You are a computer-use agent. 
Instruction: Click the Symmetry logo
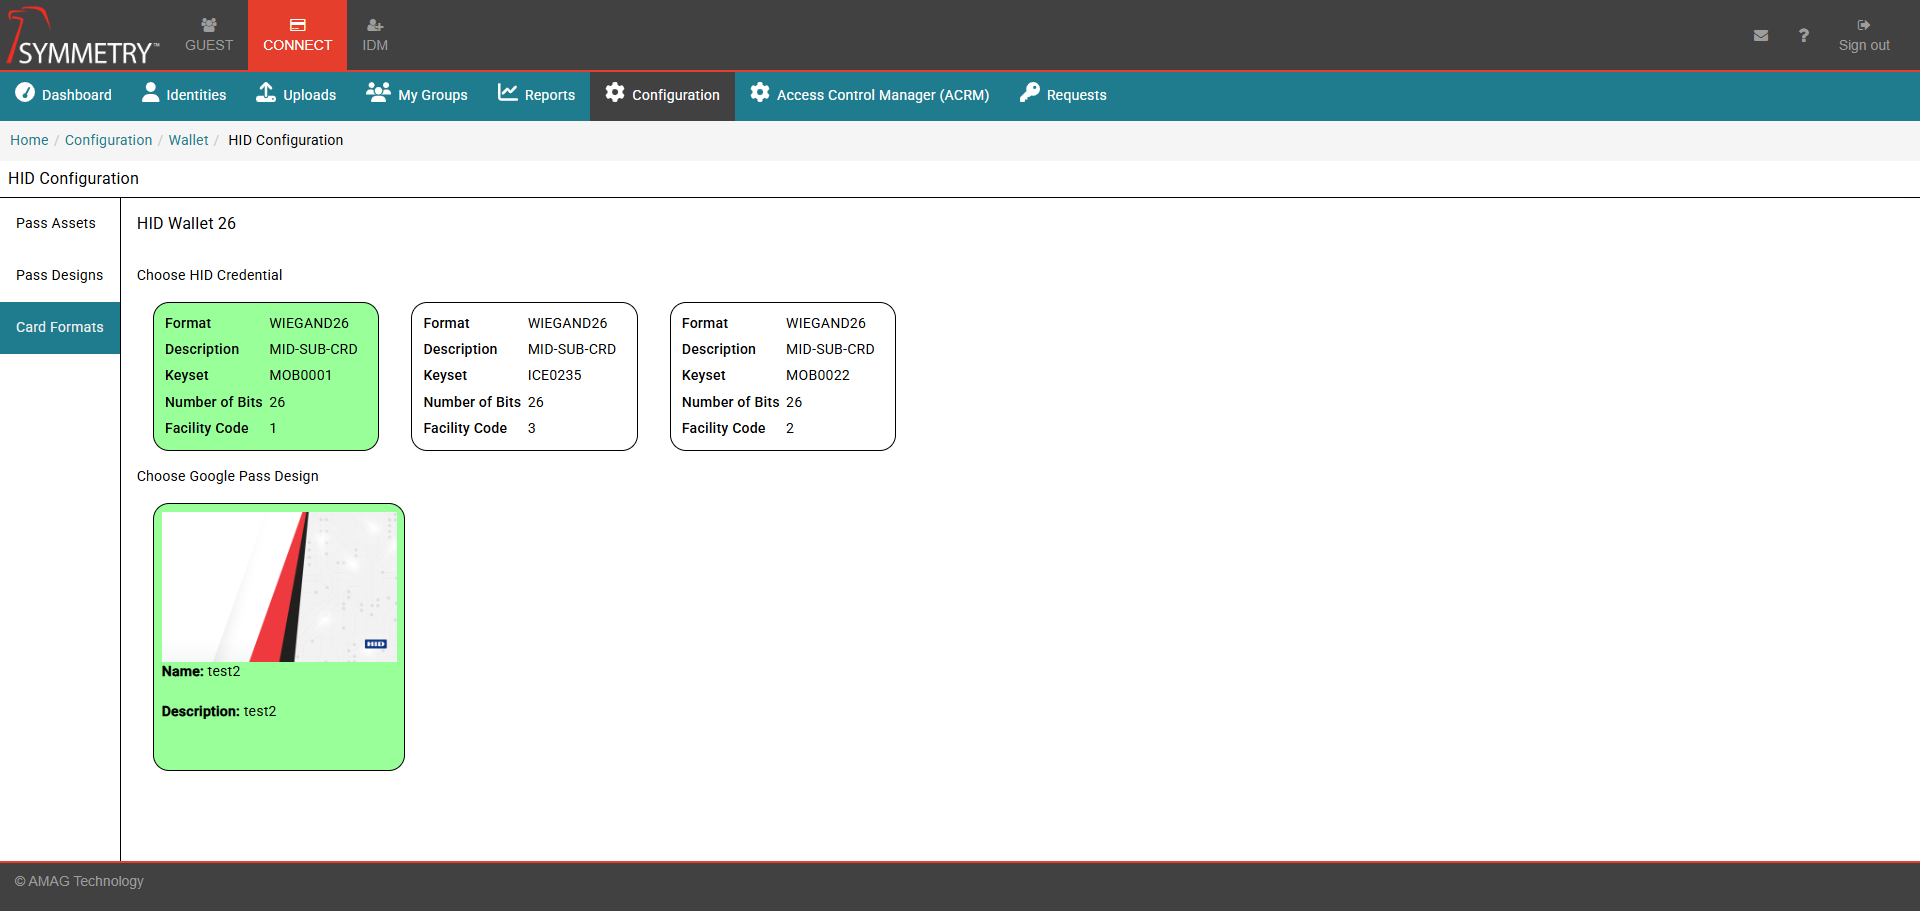[82, 36]
